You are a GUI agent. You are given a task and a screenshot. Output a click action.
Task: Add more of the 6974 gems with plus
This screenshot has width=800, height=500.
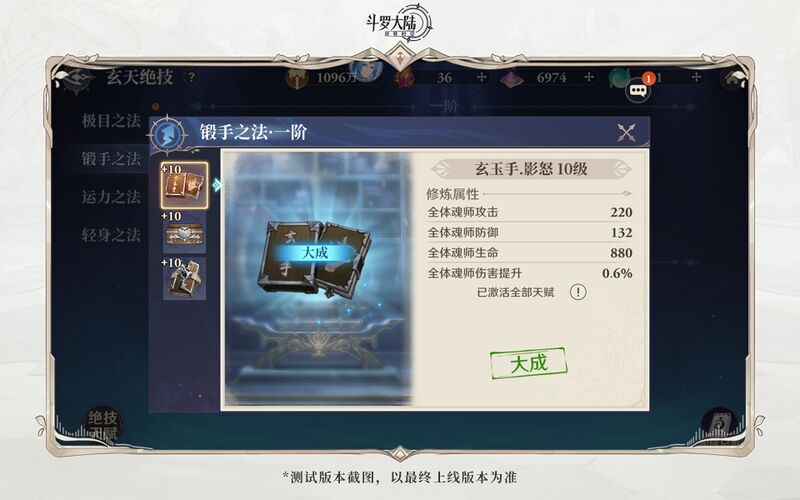pos(589,77)
